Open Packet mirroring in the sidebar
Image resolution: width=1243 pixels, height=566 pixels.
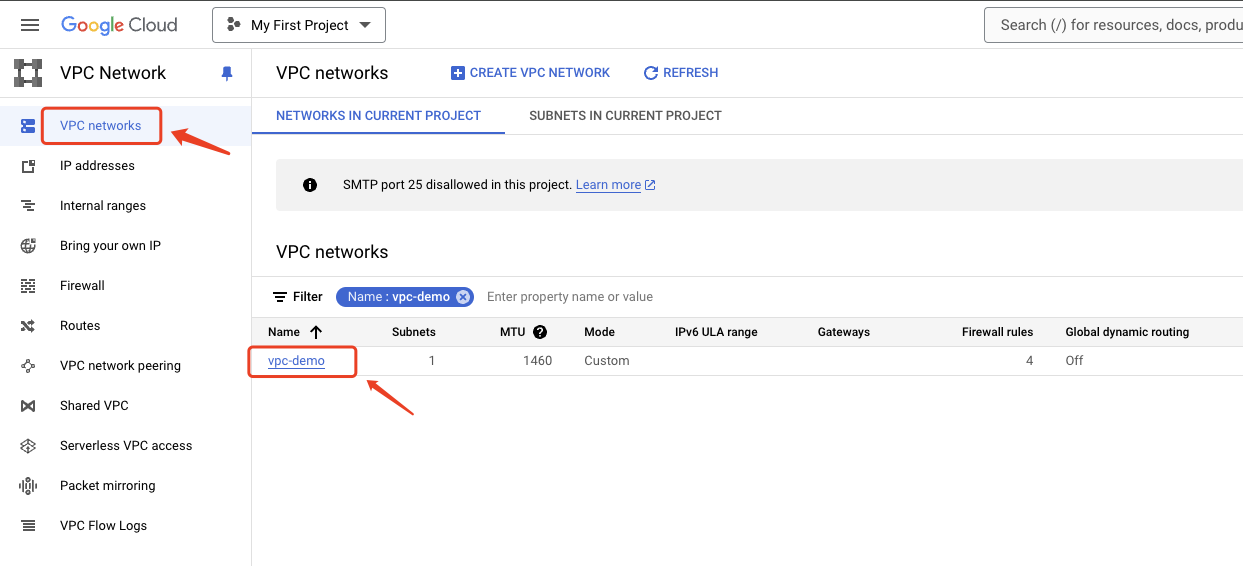pyautogui.click(x=107, y=486)
